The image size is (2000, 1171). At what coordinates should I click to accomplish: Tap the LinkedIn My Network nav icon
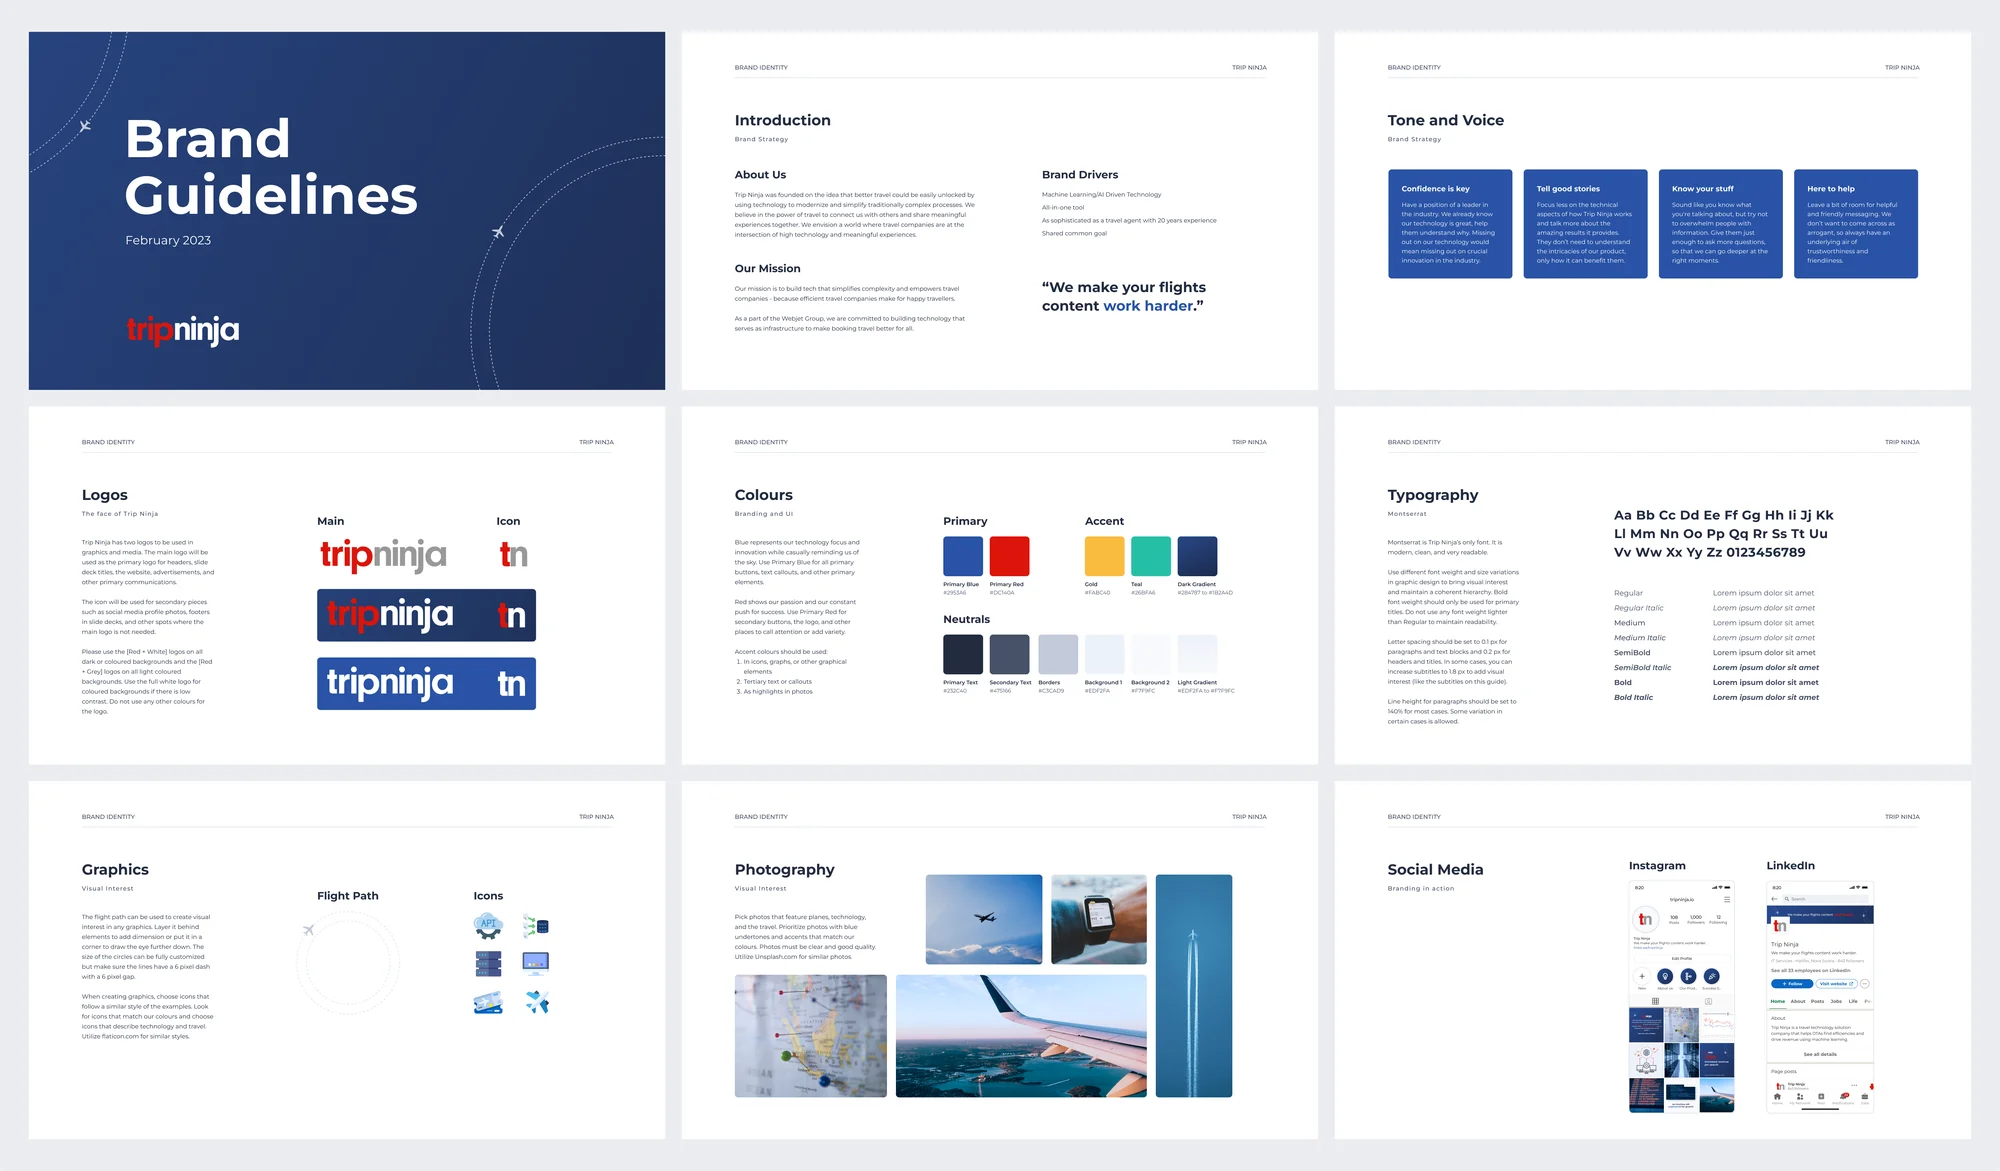[x=1800, y=1097]
